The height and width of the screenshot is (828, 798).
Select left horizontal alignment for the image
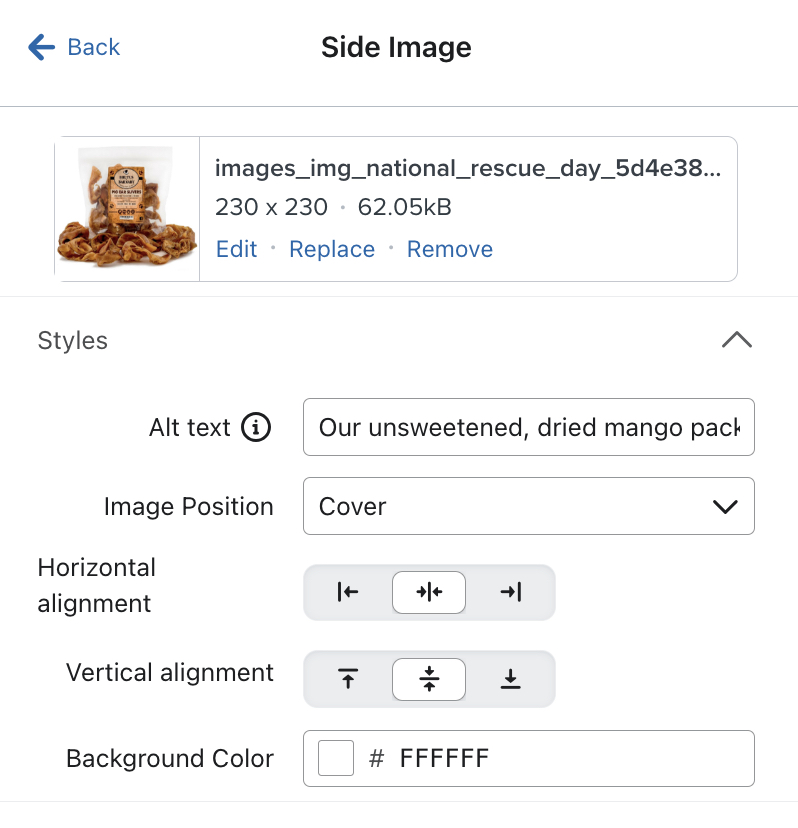pyautogui.click(x=346, y=592)
